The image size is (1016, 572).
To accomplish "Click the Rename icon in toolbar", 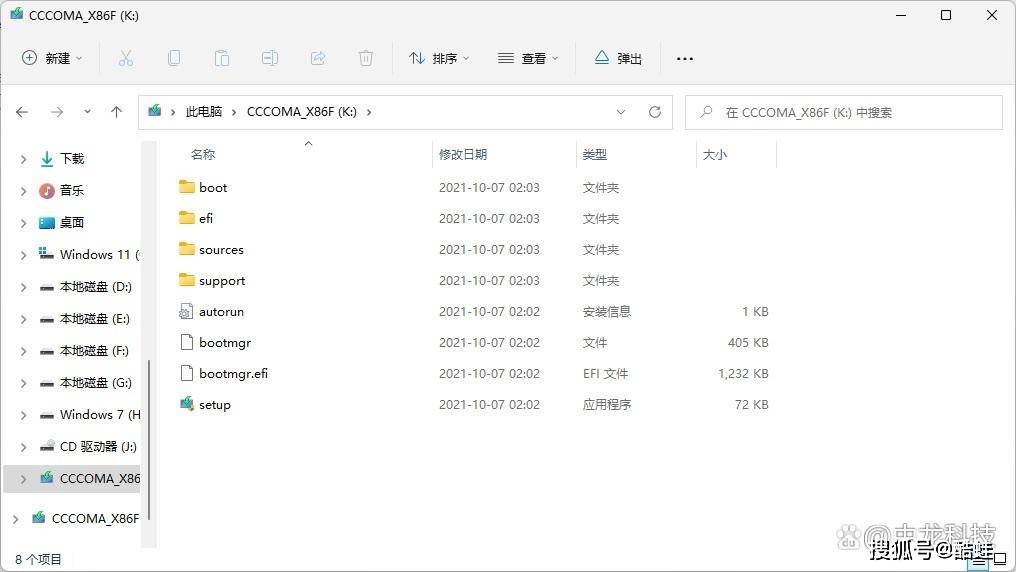I will coord(270,58).
